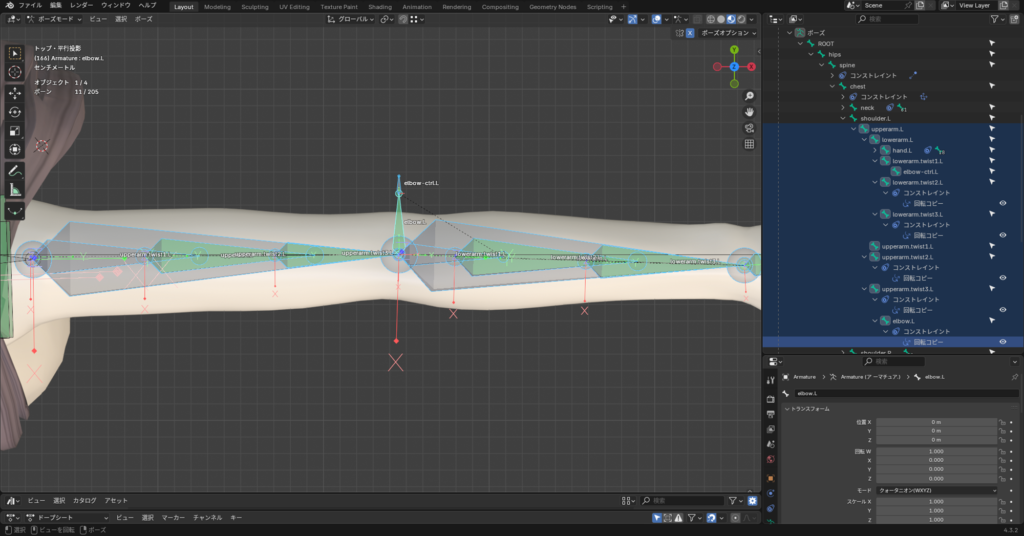Click the 選択 menu in the viewport header

(121, 19)
